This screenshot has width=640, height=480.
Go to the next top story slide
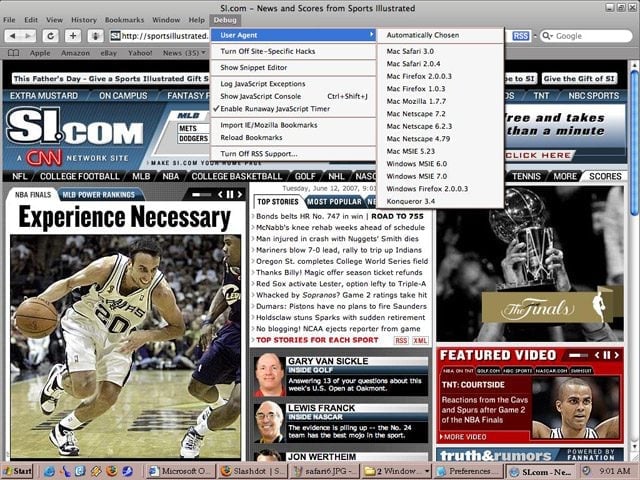[240, 195]
